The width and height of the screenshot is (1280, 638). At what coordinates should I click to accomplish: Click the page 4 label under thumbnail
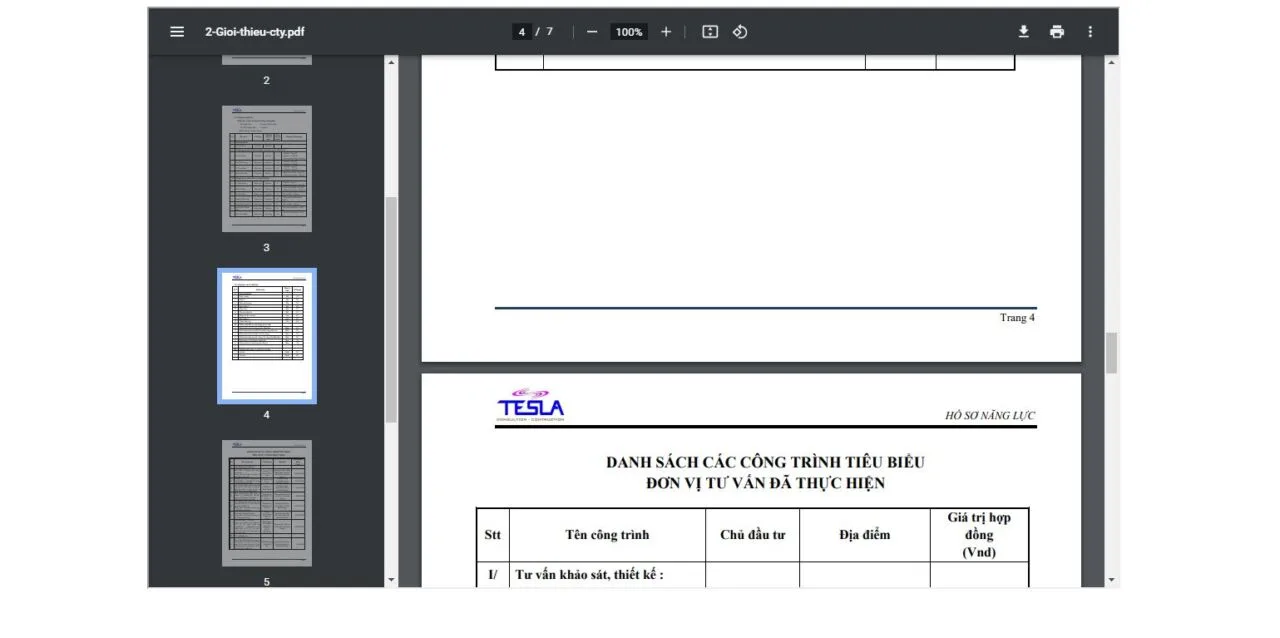[x=266, y=415]
